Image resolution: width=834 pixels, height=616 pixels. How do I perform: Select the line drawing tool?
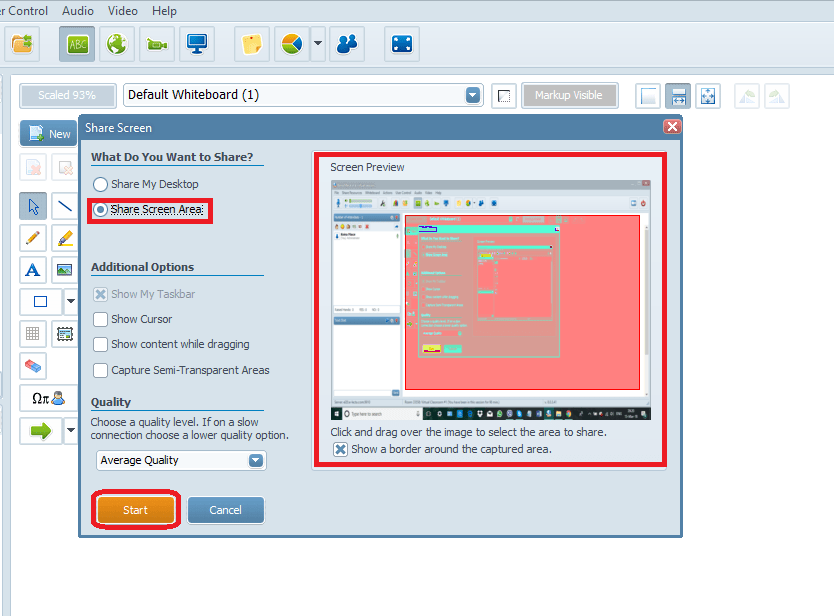tap(65, 206)
